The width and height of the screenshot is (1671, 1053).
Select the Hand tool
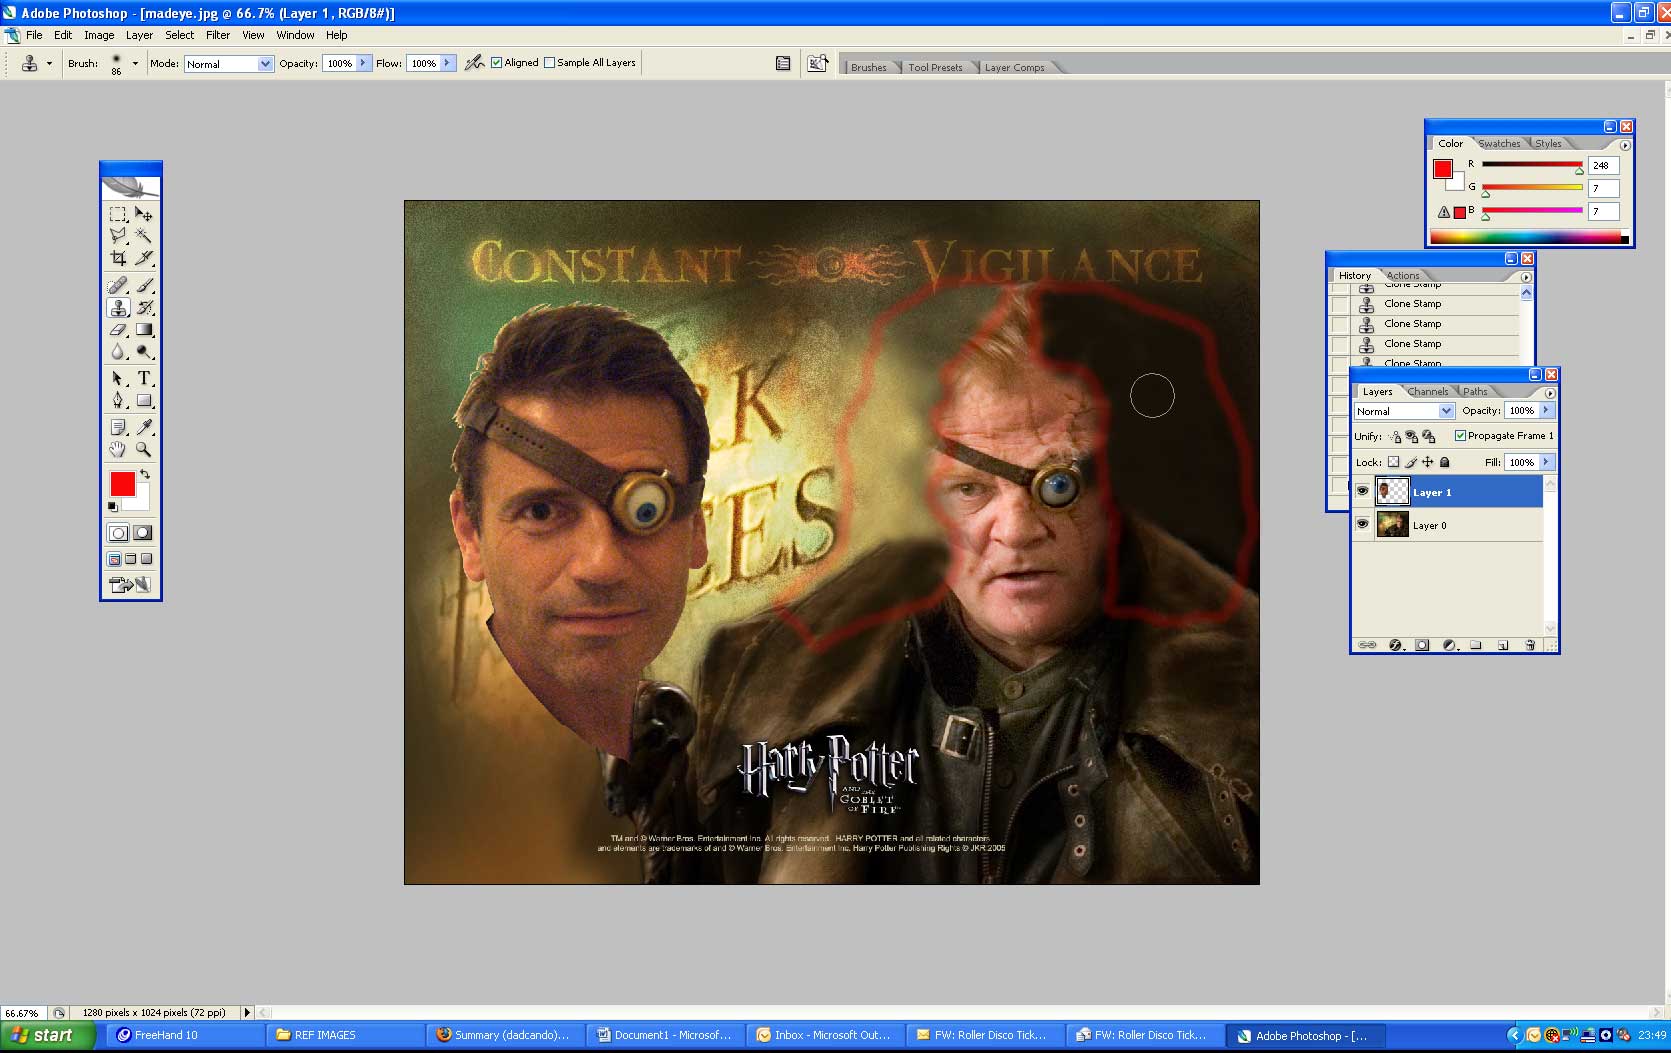(118, 450)
